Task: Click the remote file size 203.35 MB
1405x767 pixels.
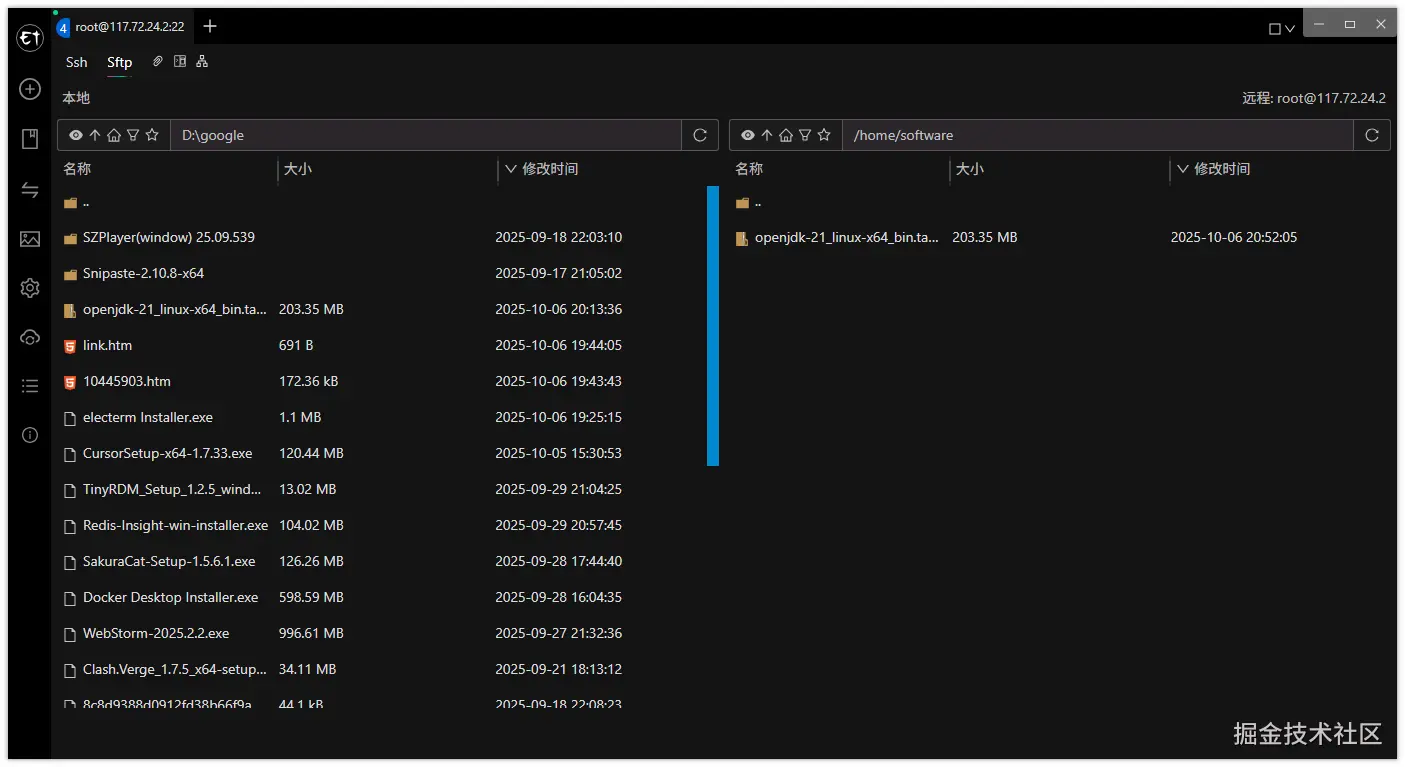Action: 985,238
